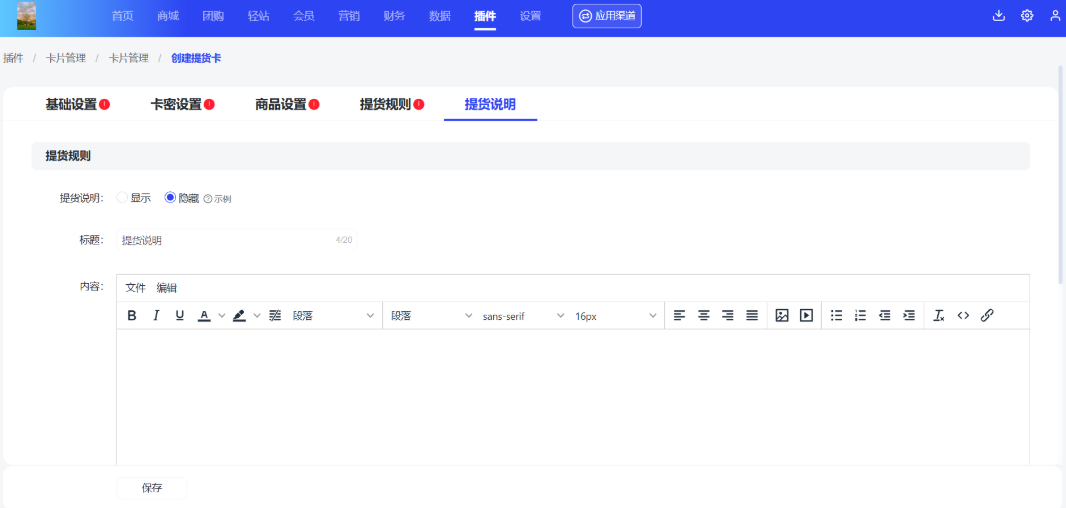
Task: Switch to the 基础设置 tab
Action: click(72, 104)
